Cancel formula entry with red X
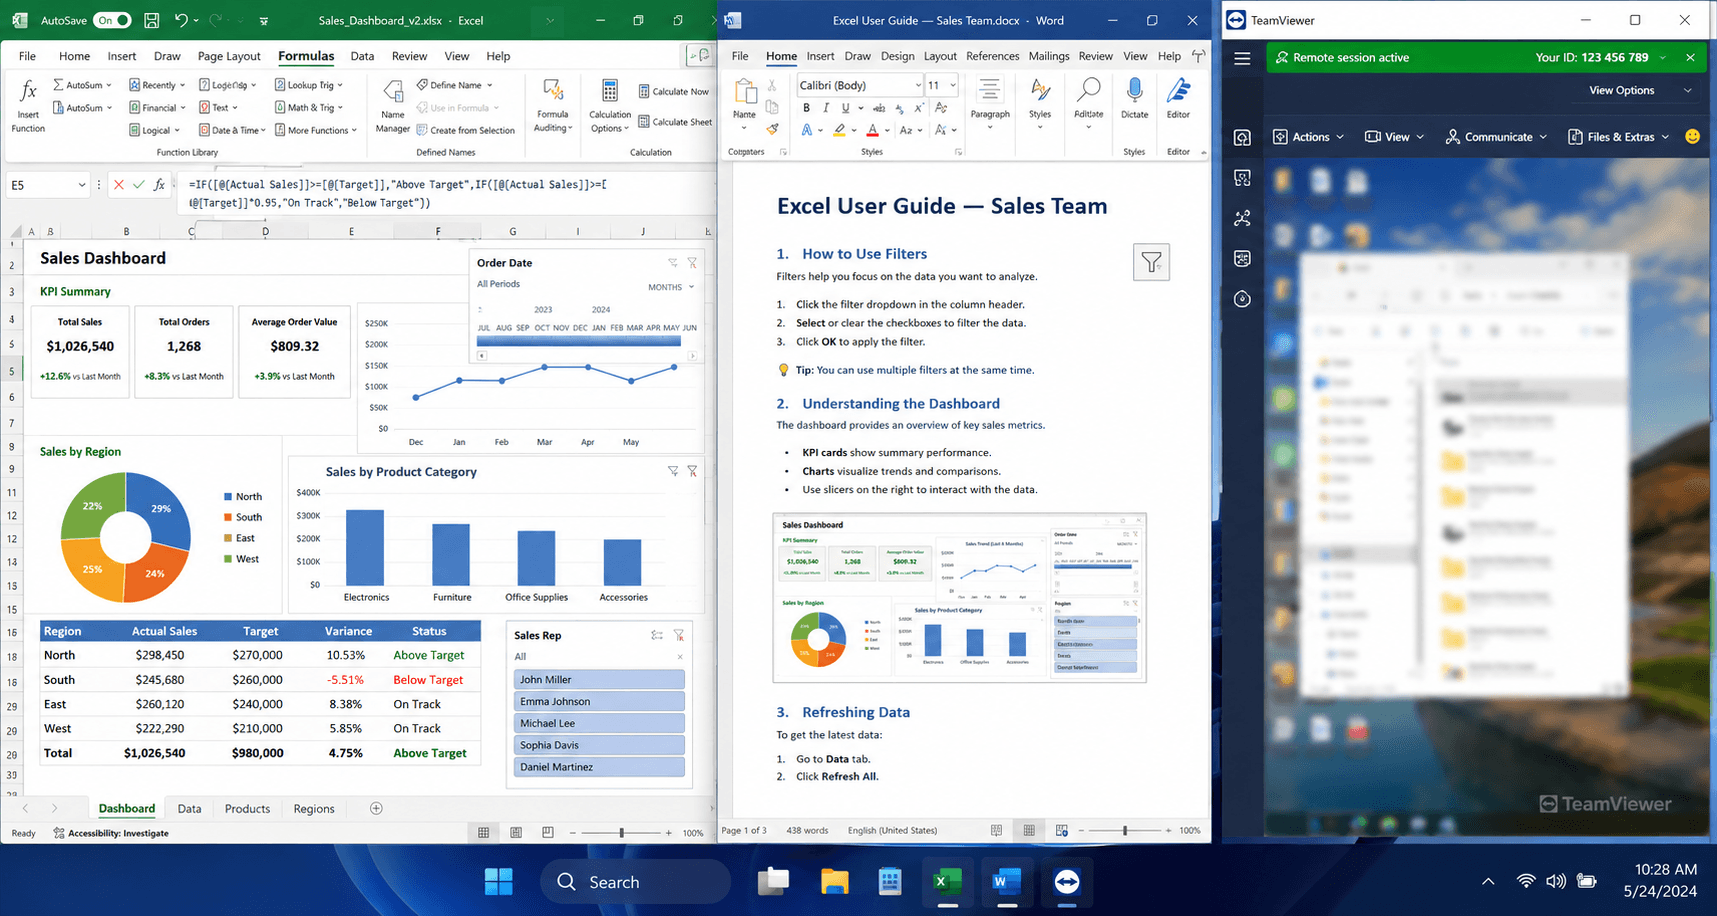This screenshot has height=916, width=1717. coord(119,185)
